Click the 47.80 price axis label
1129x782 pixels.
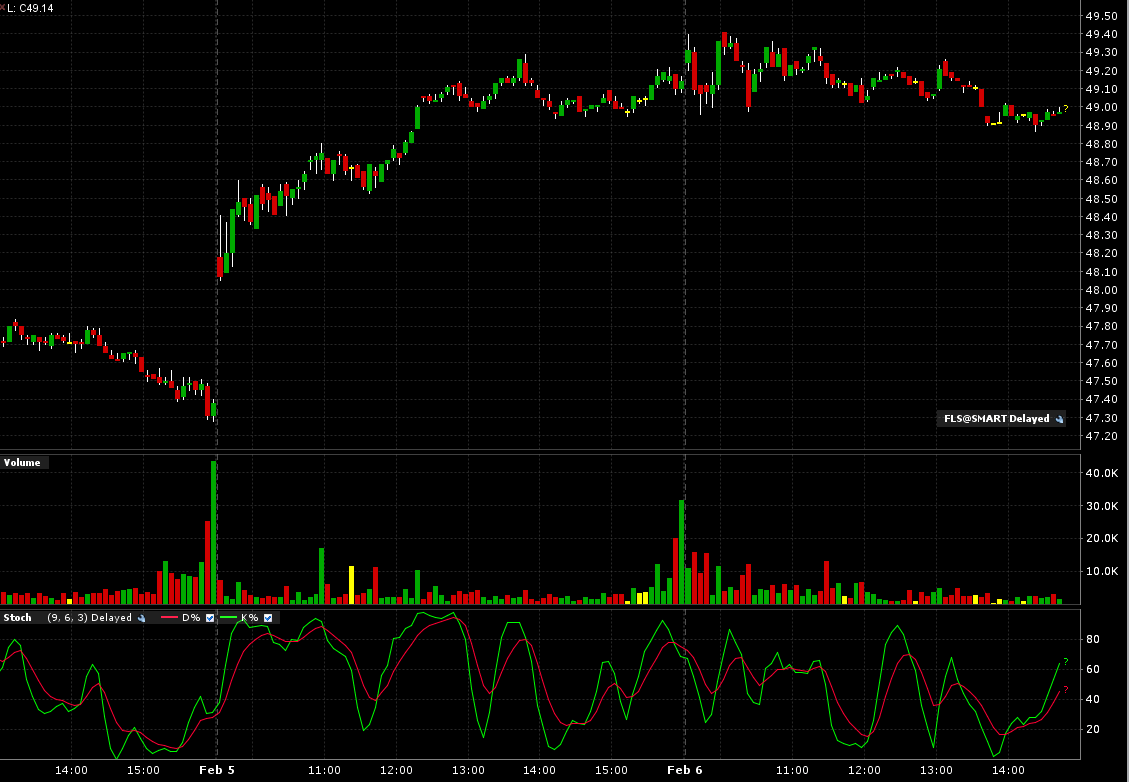tap(1102, 327)
